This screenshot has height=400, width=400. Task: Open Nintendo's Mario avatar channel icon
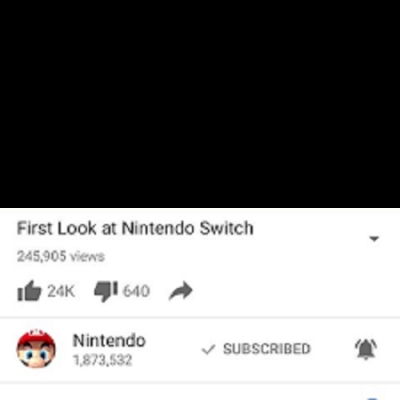click(36, 349)
